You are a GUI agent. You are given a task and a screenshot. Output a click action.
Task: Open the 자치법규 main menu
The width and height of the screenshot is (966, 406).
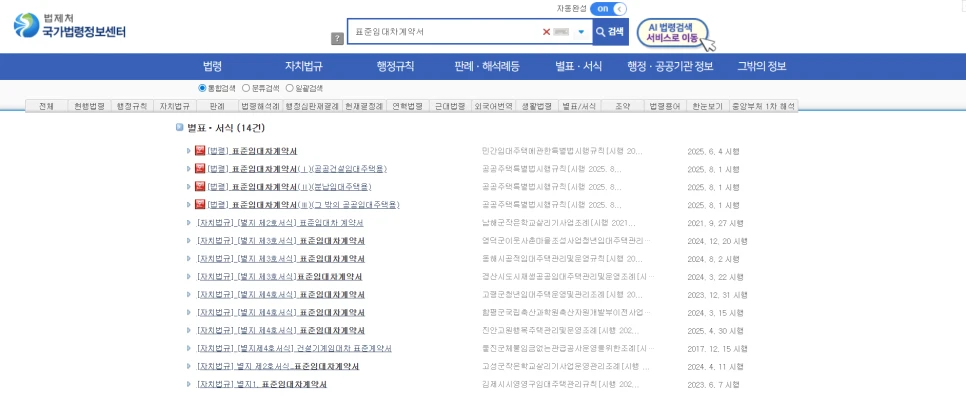pyautogui.click(x=304, y=67)
